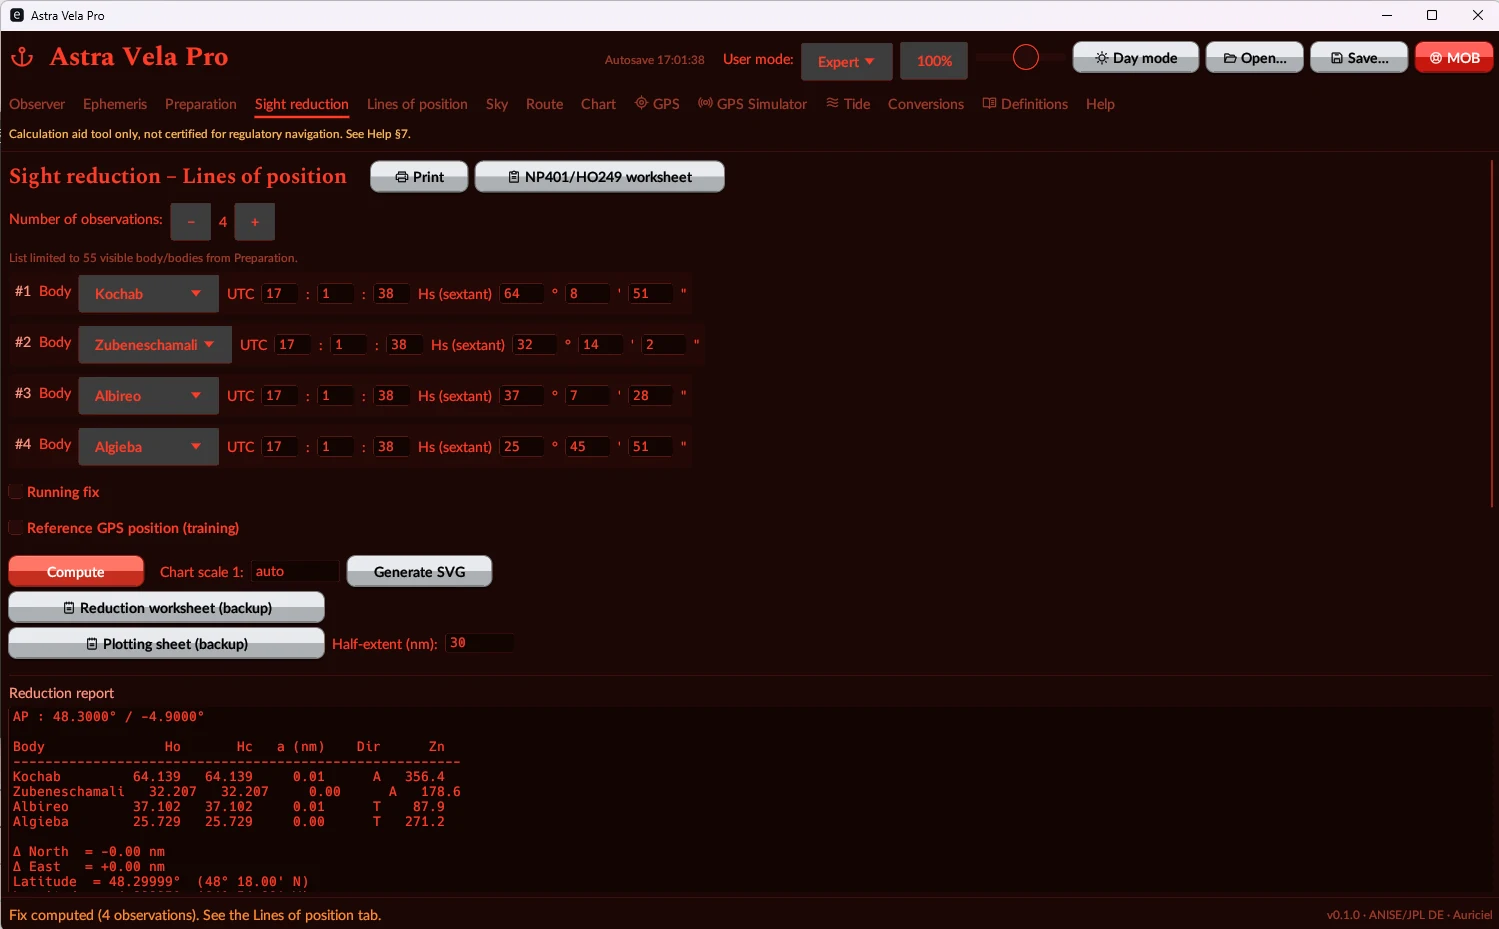Expand the Zubeneschamali body dropdown
Viewport: 1499px width, 929px height.
click(x=155, y=345)
